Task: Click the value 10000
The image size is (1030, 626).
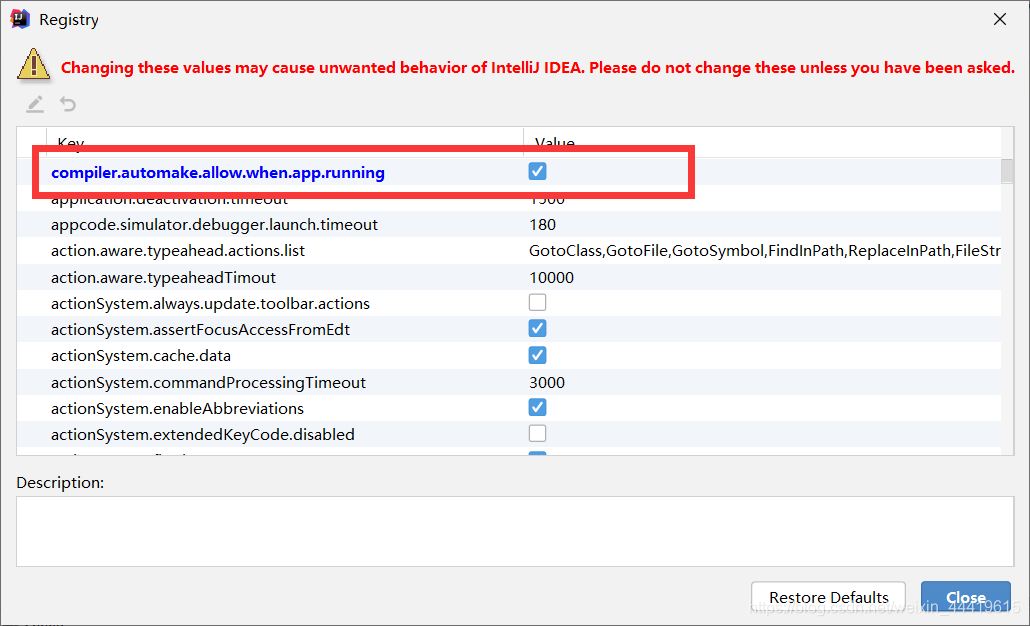Action: (551, 278)
